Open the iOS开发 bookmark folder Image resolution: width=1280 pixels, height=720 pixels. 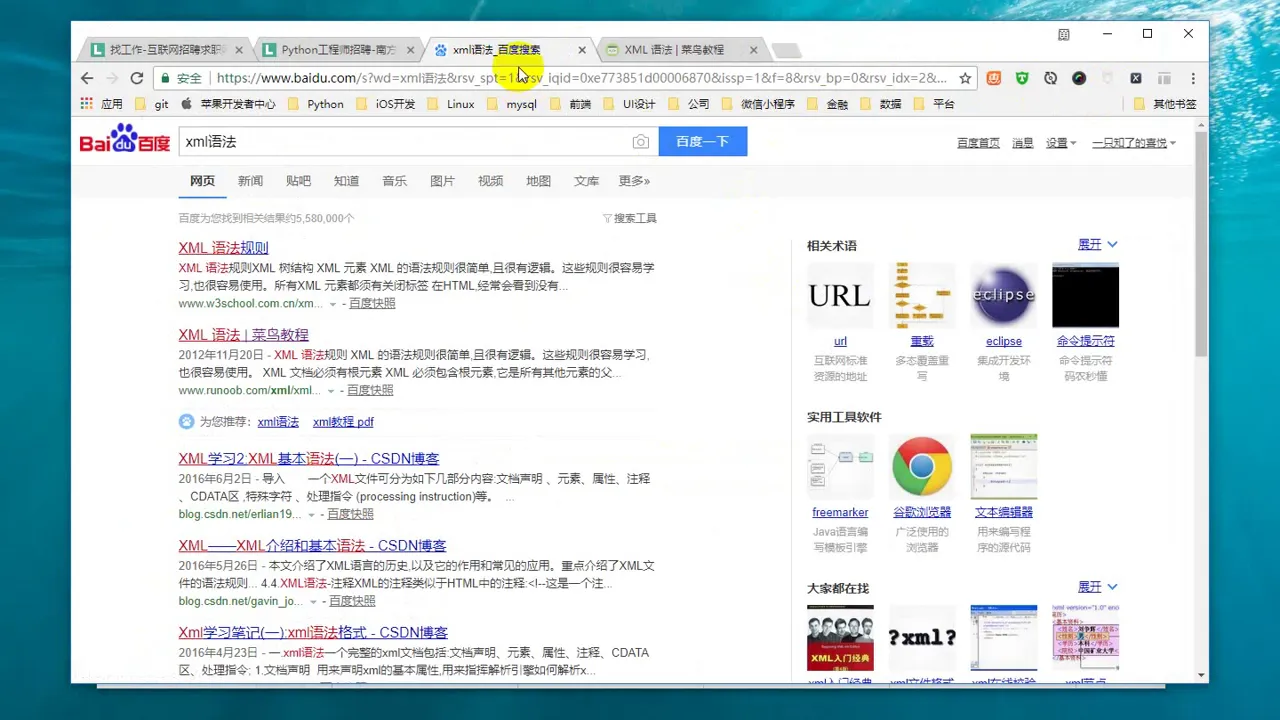click(x=385, y=104)
